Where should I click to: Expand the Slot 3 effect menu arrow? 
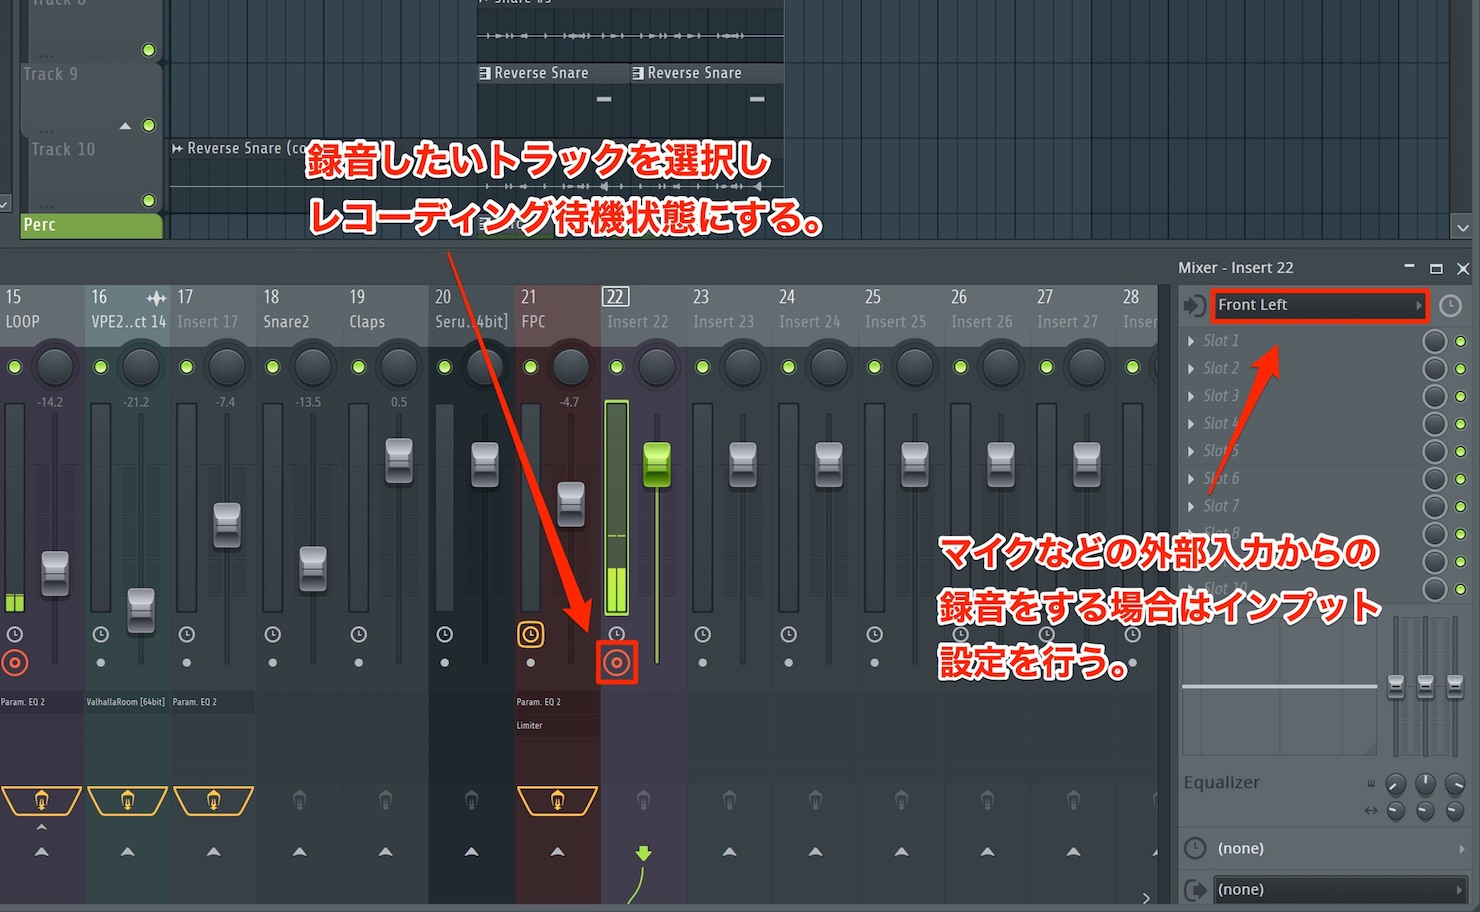click(x=1191, y=396)
